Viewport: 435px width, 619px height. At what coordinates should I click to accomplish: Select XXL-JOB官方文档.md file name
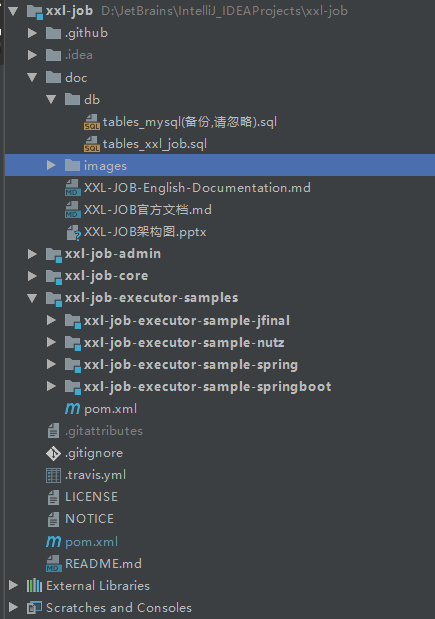pyautogui.click(x=148, y=210)
